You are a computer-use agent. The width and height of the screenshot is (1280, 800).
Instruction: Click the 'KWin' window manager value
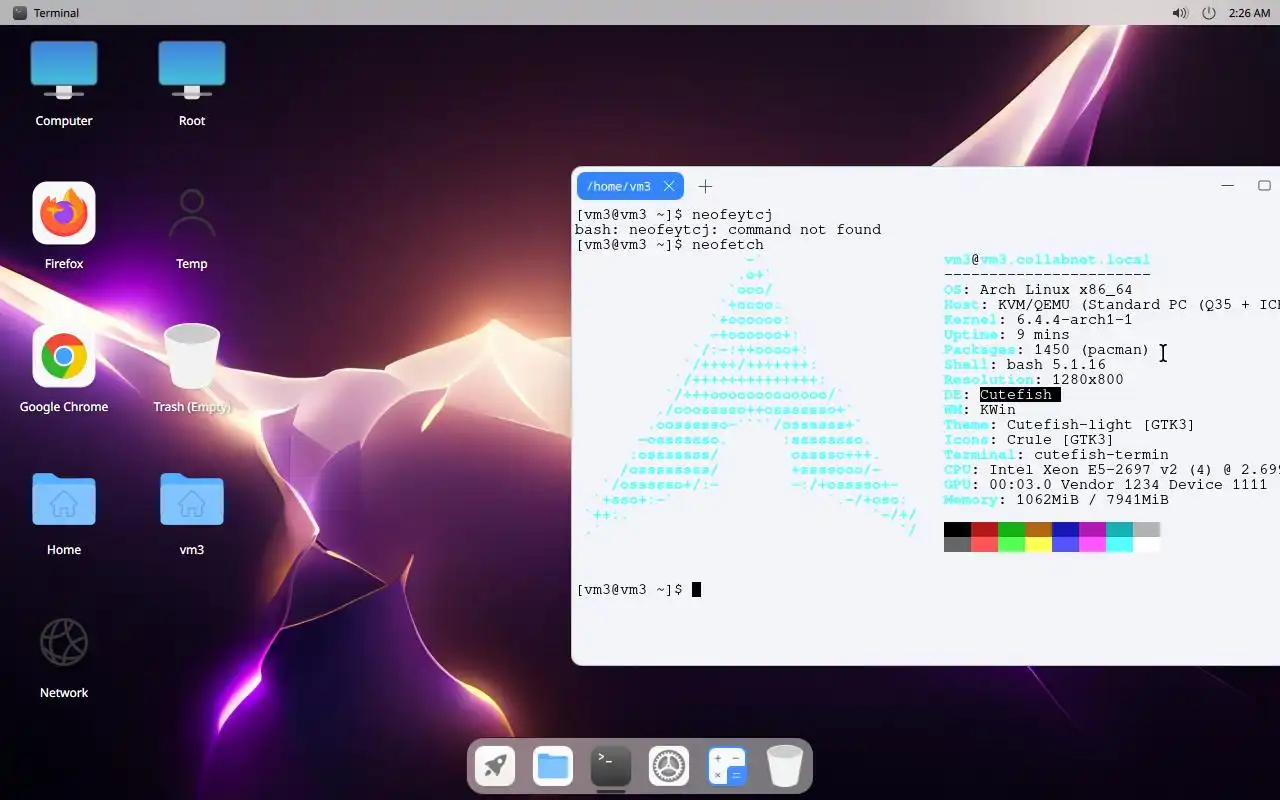click(998, 410)
